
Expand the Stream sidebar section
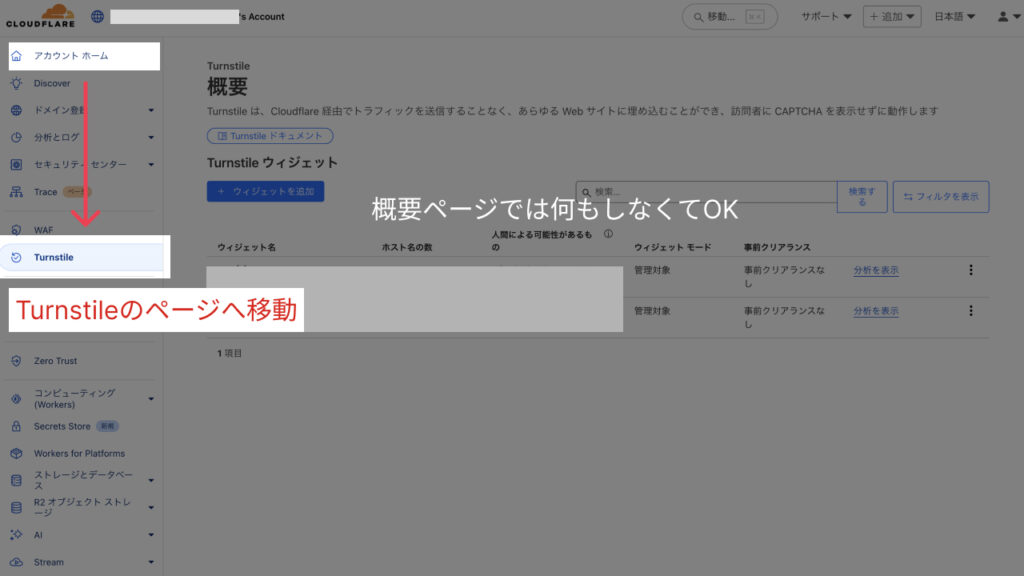[151, 562]
